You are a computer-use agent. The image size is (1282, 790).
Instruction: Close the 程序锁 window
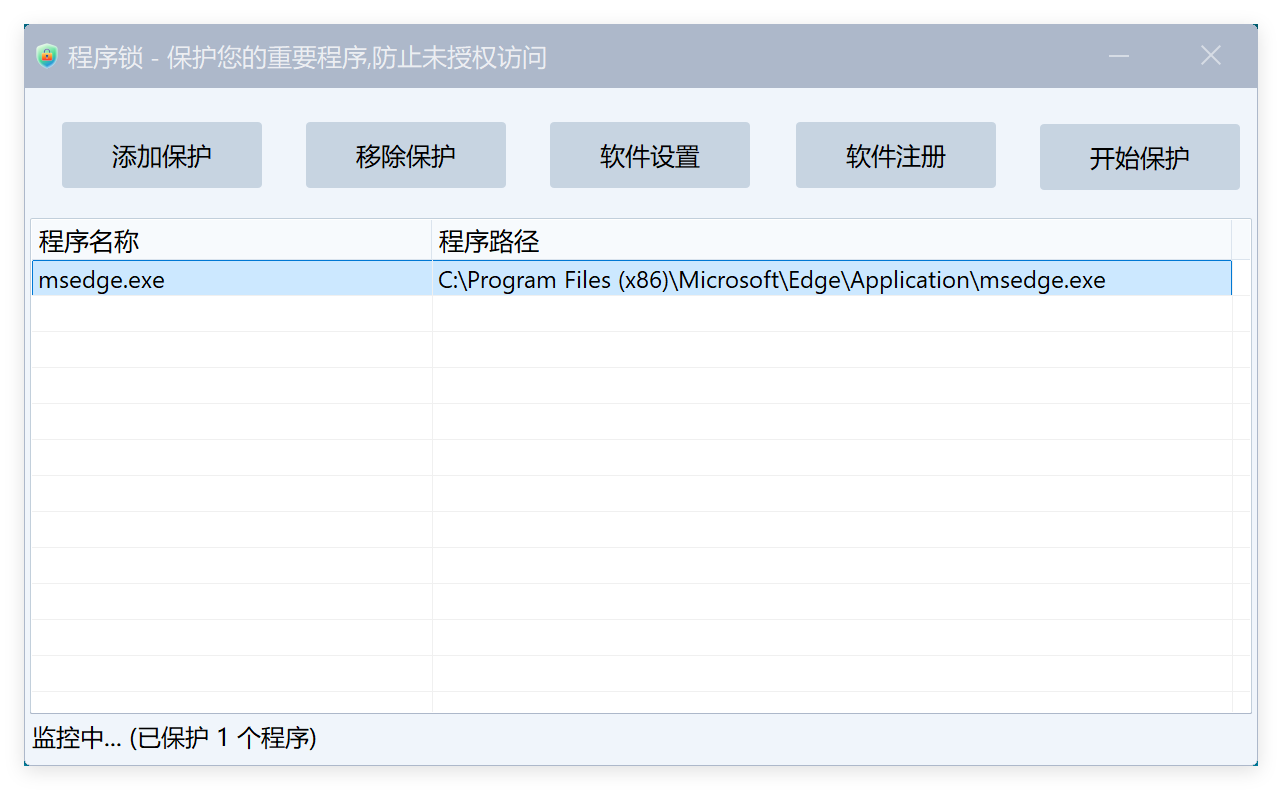point(1210,56)
